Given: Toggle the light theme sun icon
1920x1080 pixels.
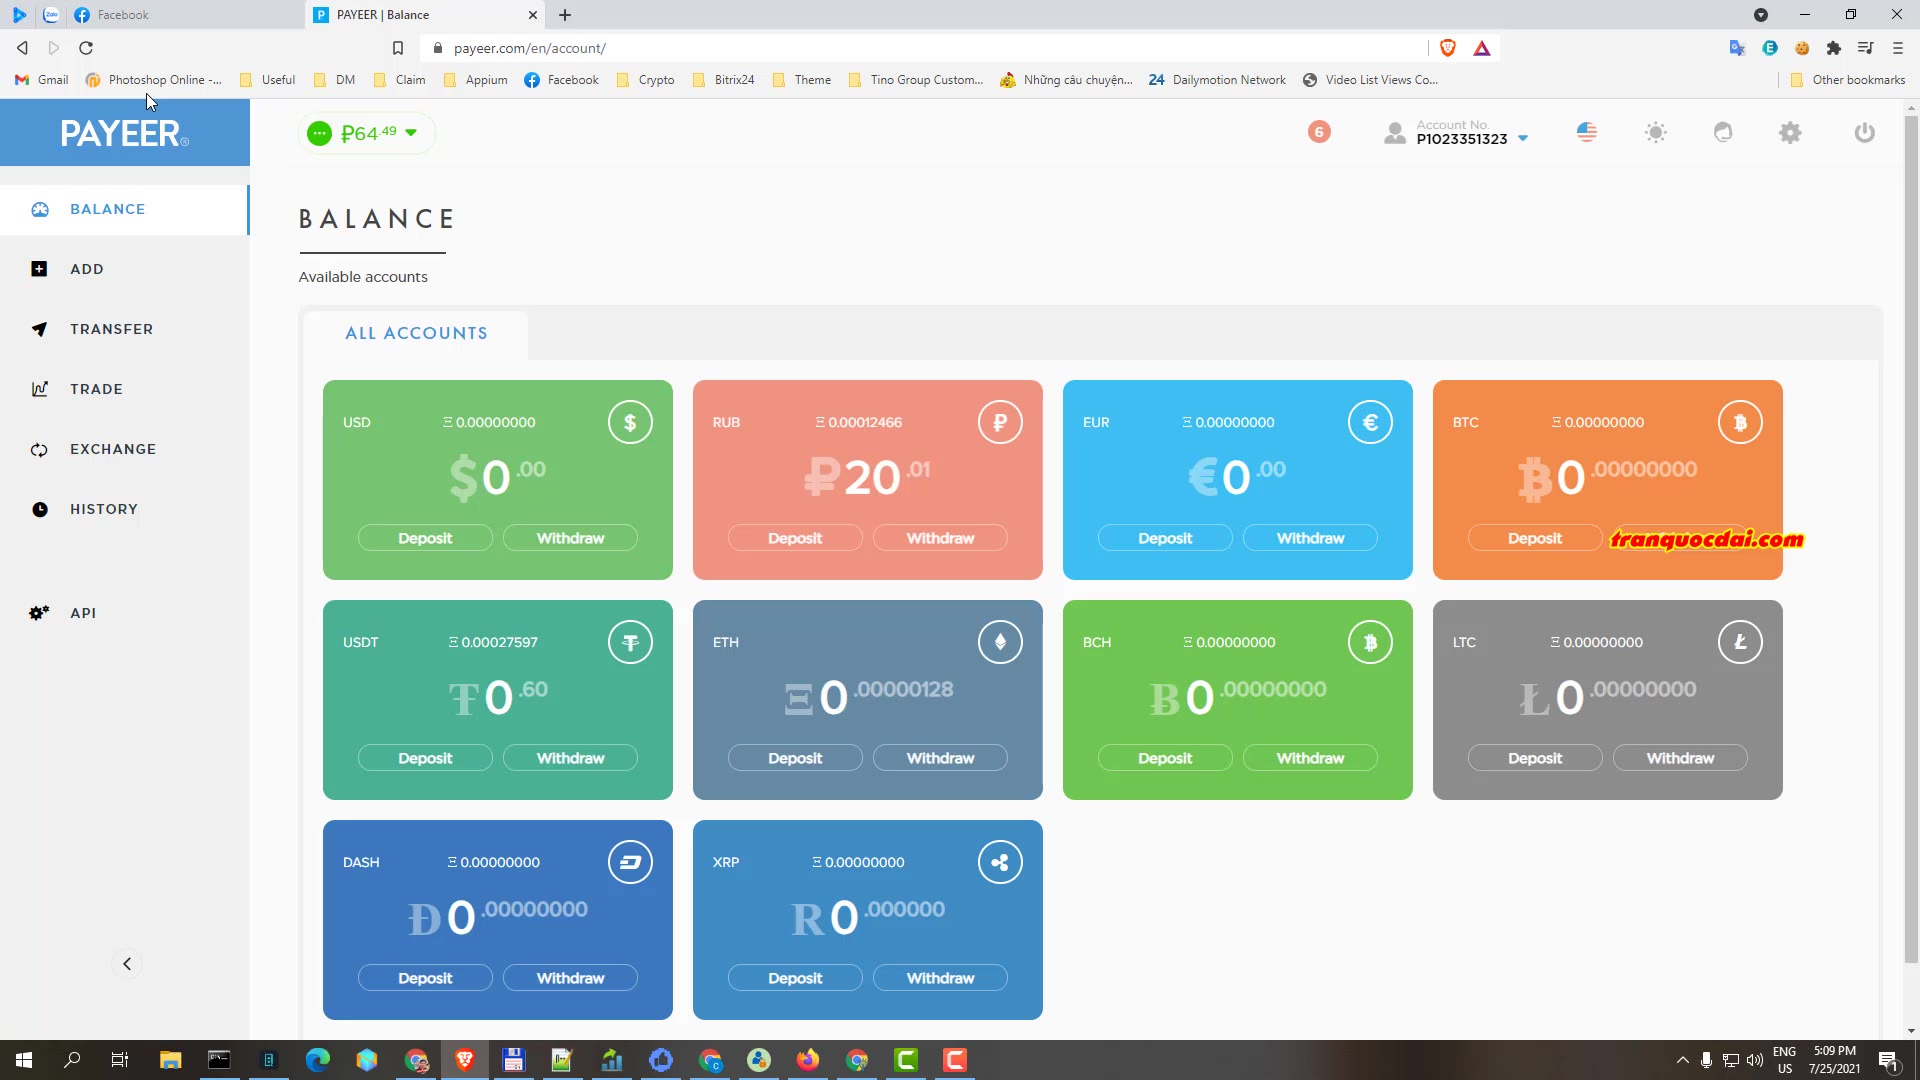Looking at the screenshot, I should (1656, 132).
